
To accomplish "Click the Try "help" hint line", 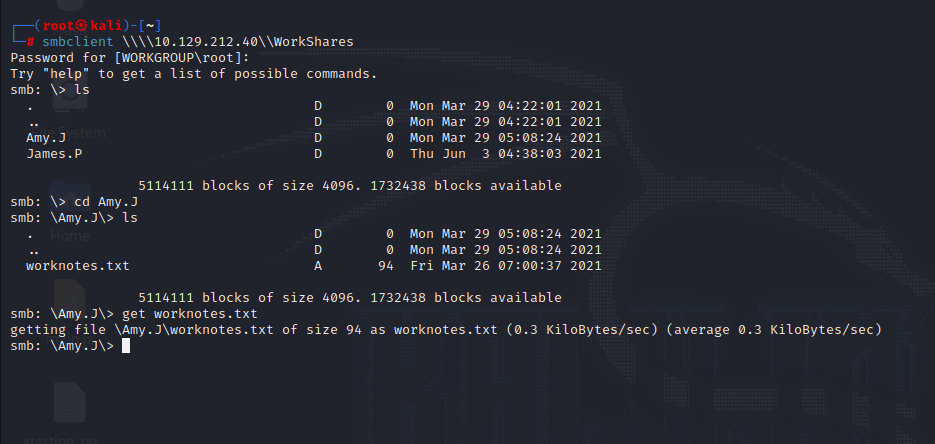I will click(194, 74).
